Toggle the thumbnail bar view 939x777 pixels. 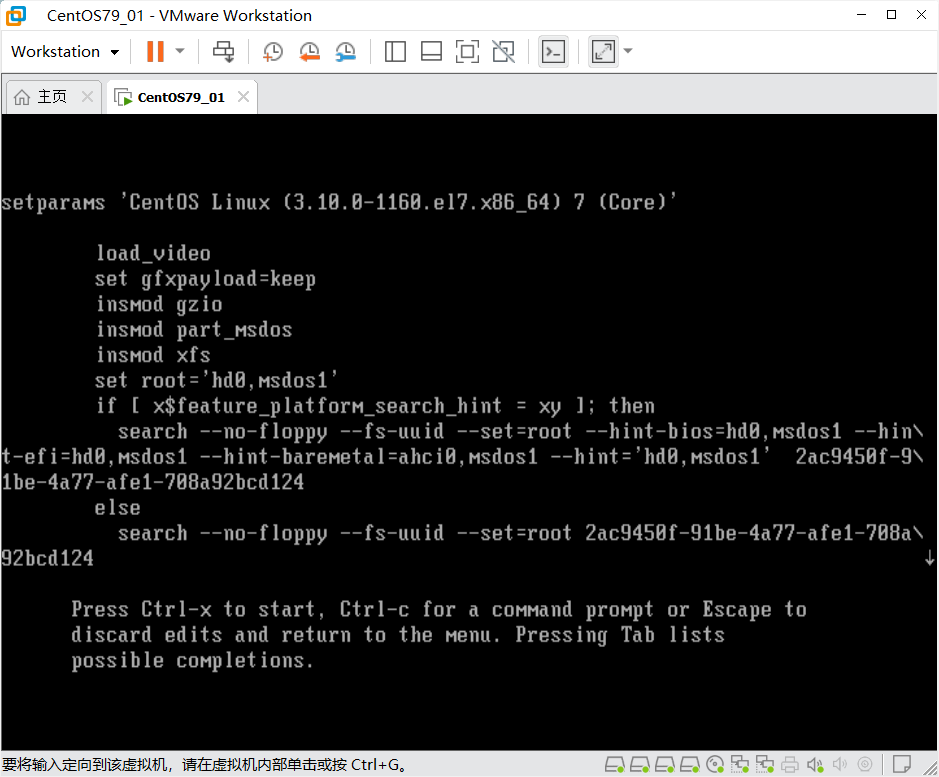coord(431,52)
